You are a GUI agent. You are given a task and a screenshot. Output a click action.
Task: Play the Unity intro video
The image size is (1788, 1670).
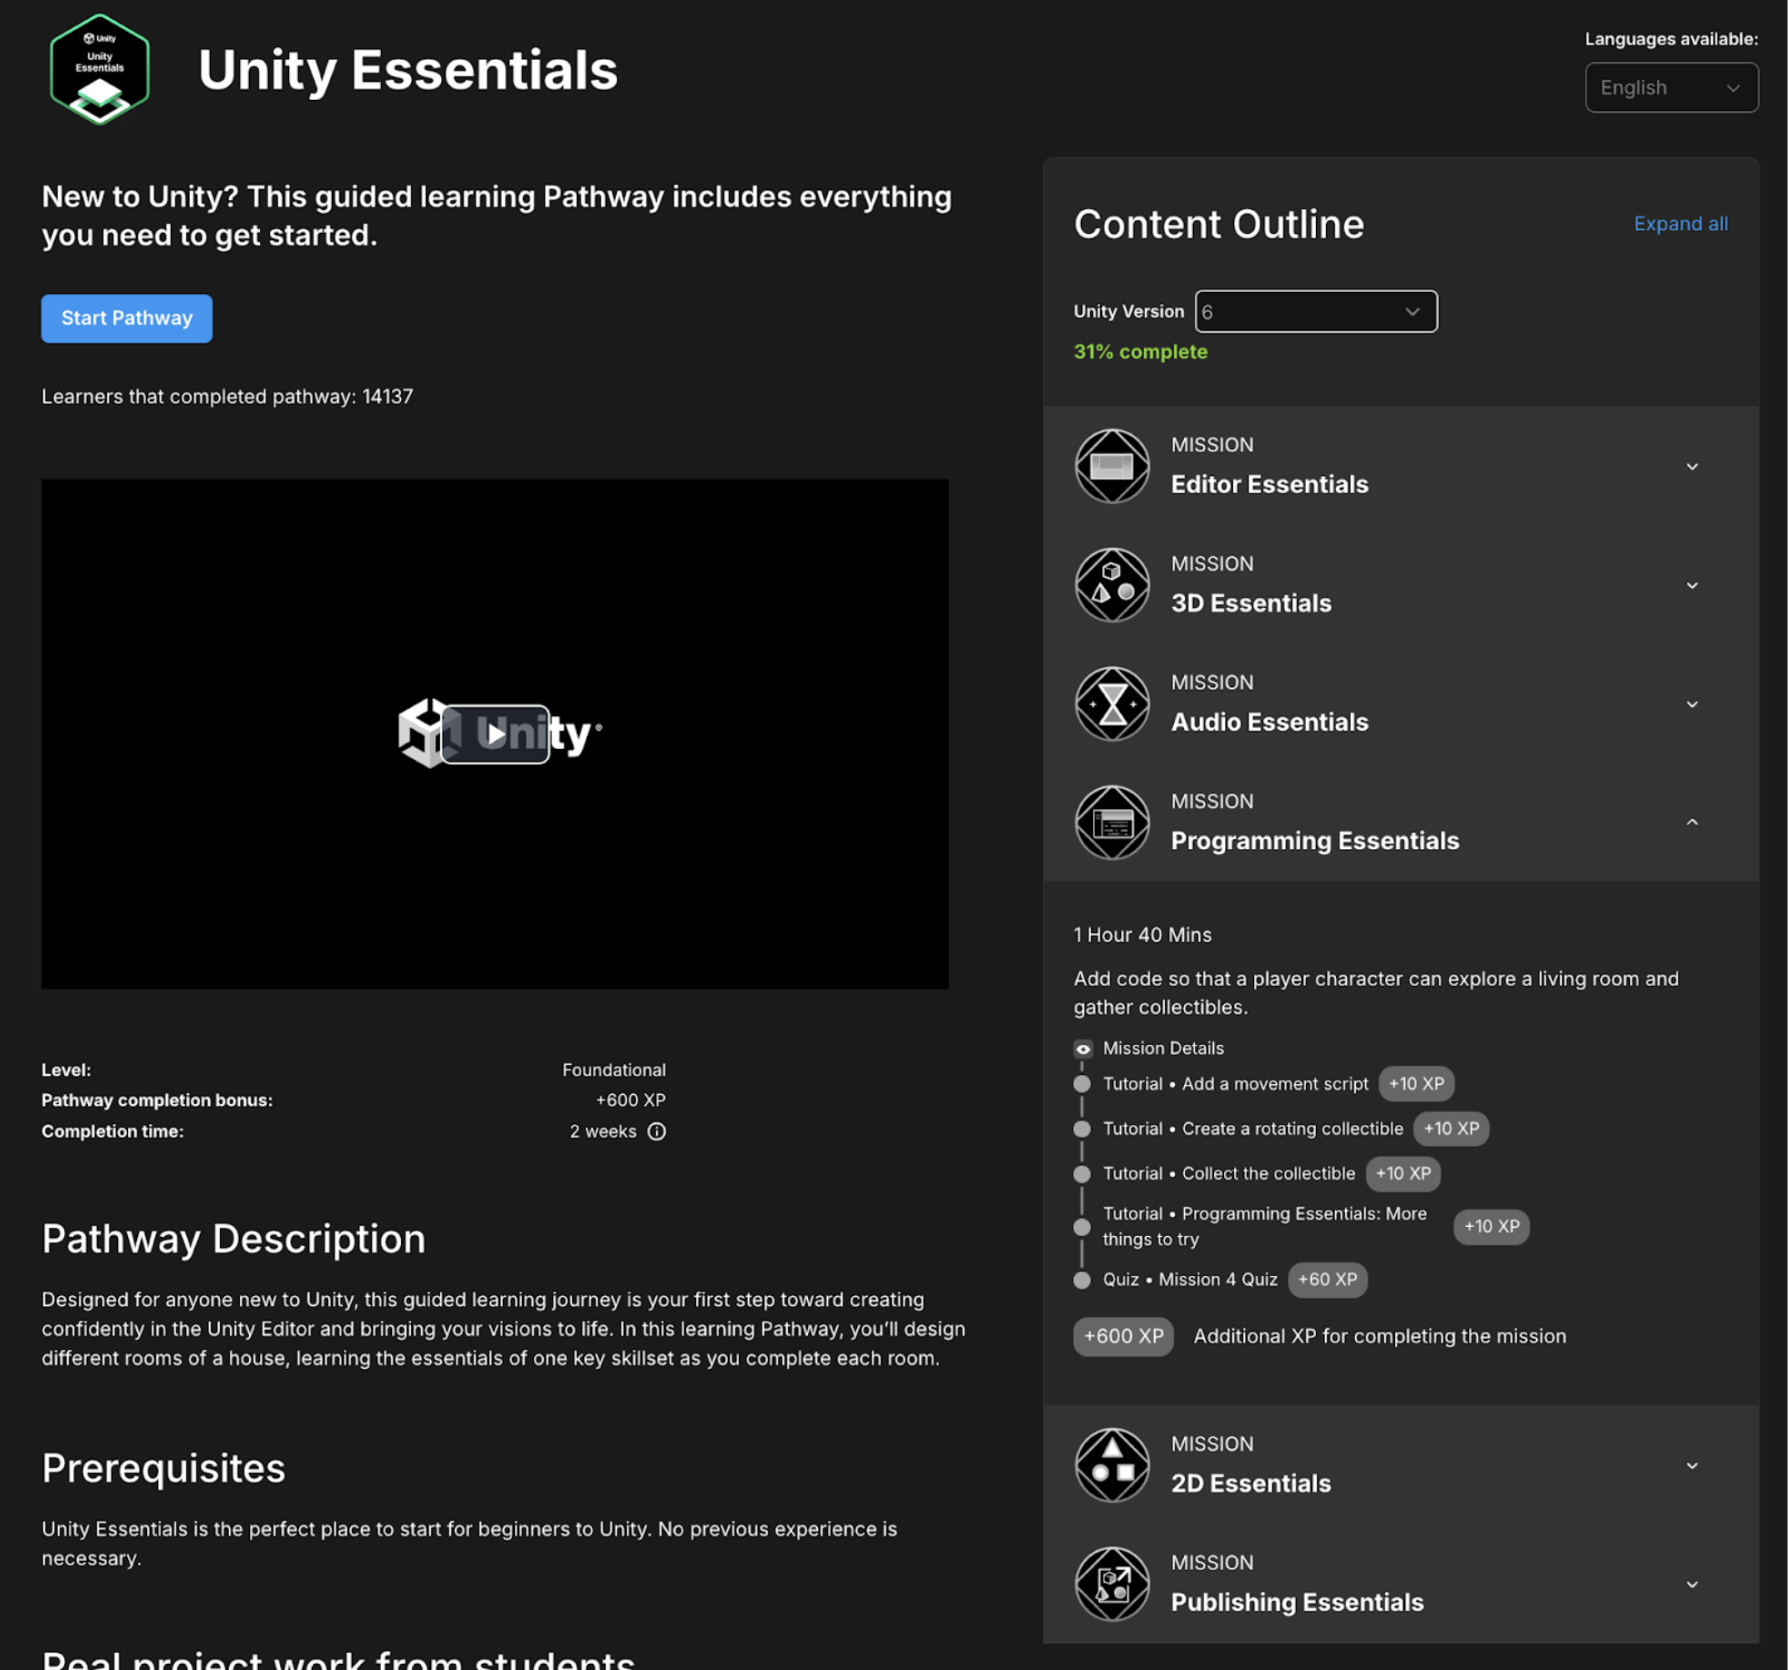[495, 734]
